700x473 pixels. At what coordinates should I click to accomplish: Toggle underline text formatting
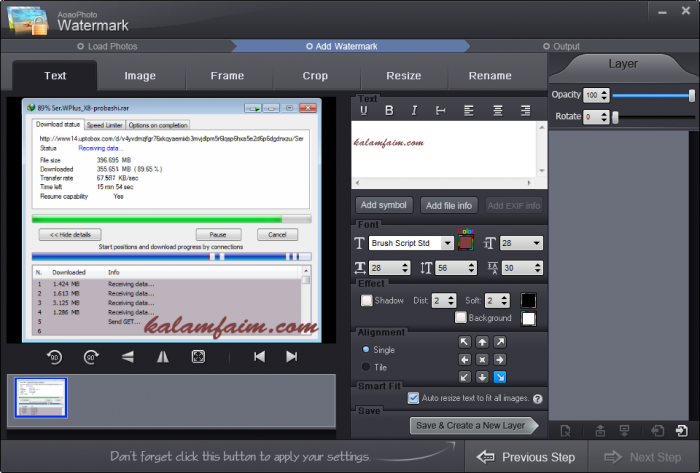click(364, 111)
